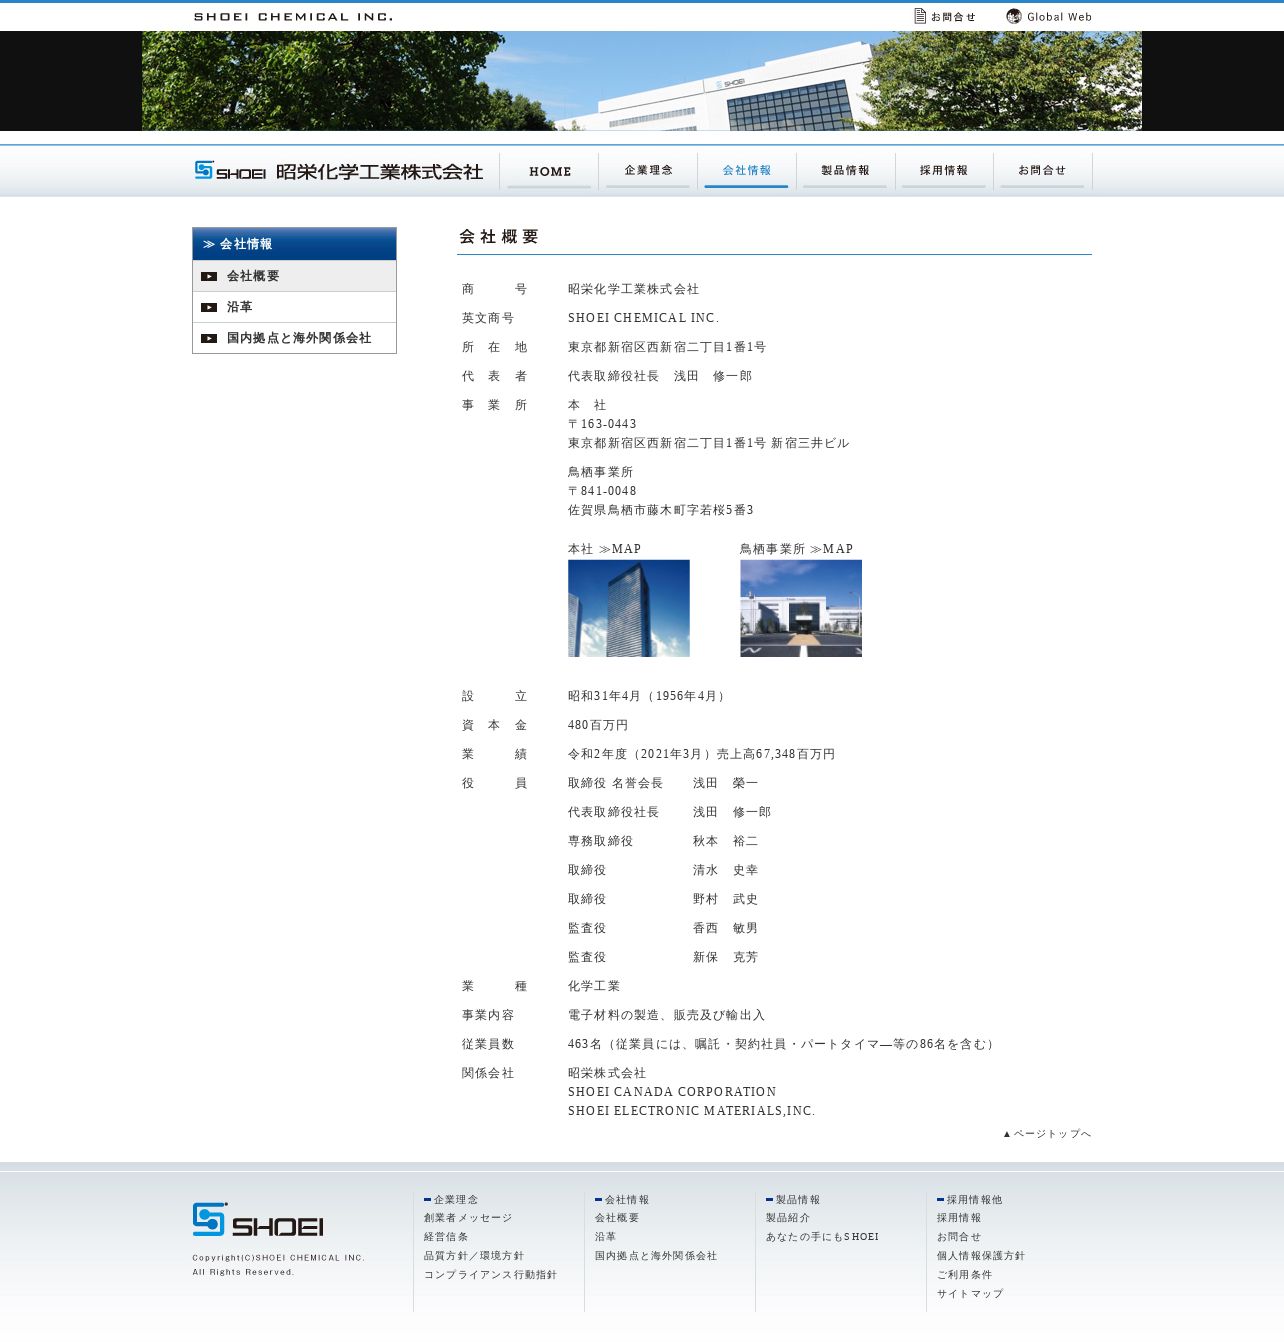Click the document icon beside お問合せ in header
Image resolution: width=1284 pixels, height=1342 pixels.
tap(920, 16)
